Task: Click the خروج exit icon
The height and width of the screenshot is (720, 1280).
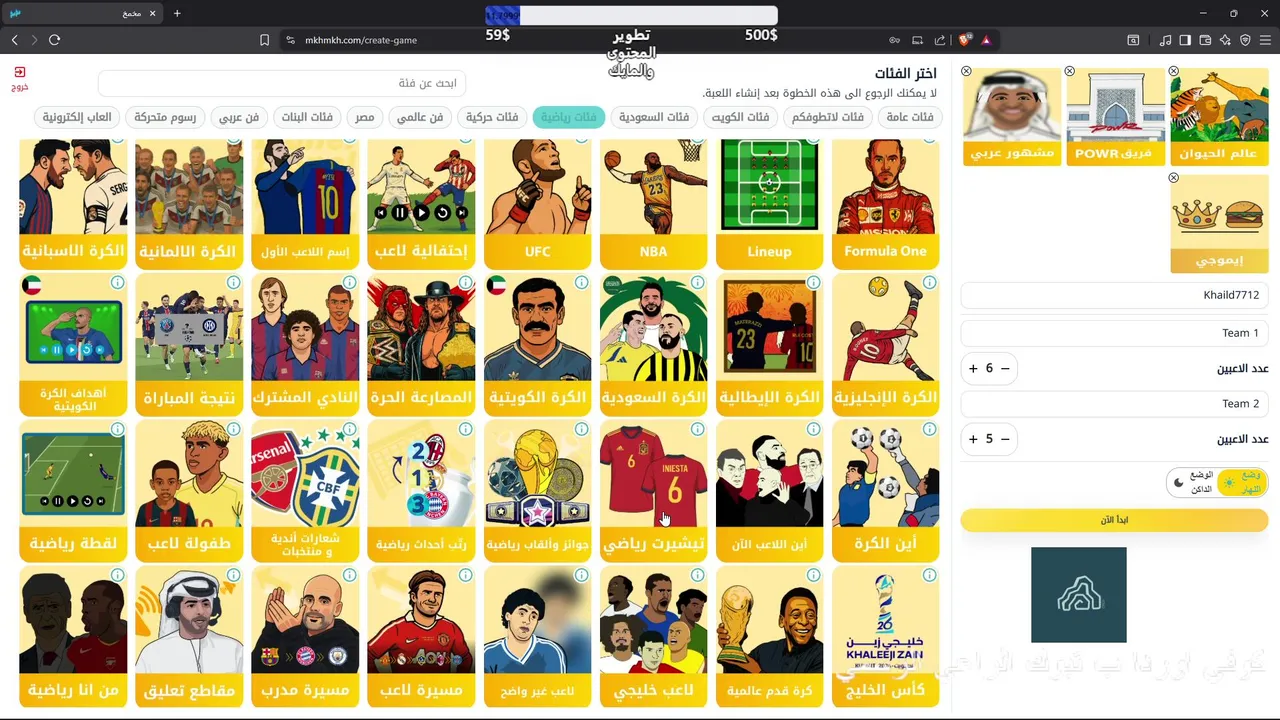Action: coord(20,72)
